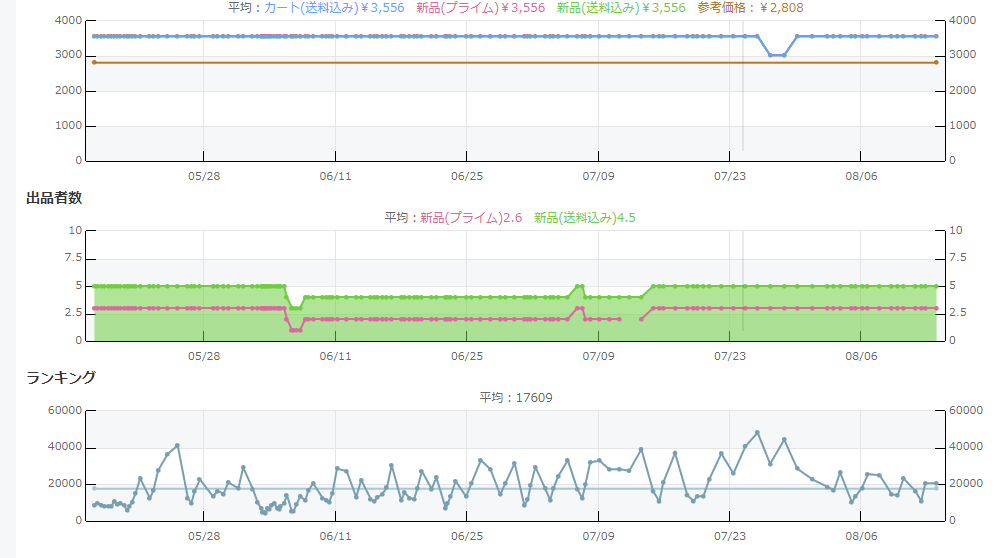Click the highest ranking peak after 07/23
1000x558 pixels.
(x=757, y=433)
